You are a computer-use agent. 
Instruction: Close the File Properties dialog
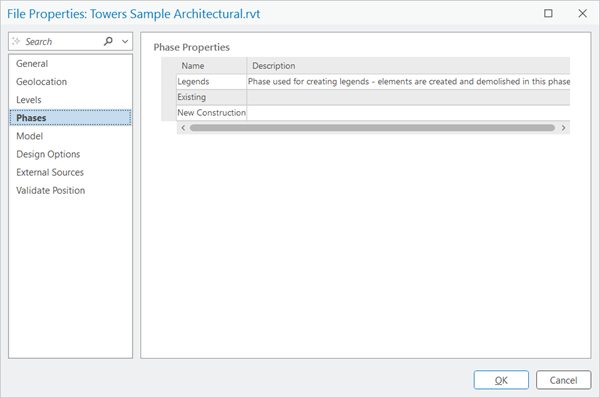pos(582,13)
